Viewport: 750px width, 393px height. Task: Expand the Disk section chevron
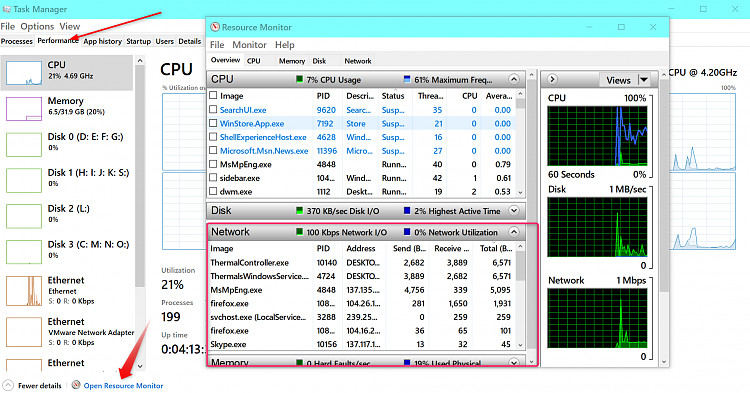coord(514,210)
